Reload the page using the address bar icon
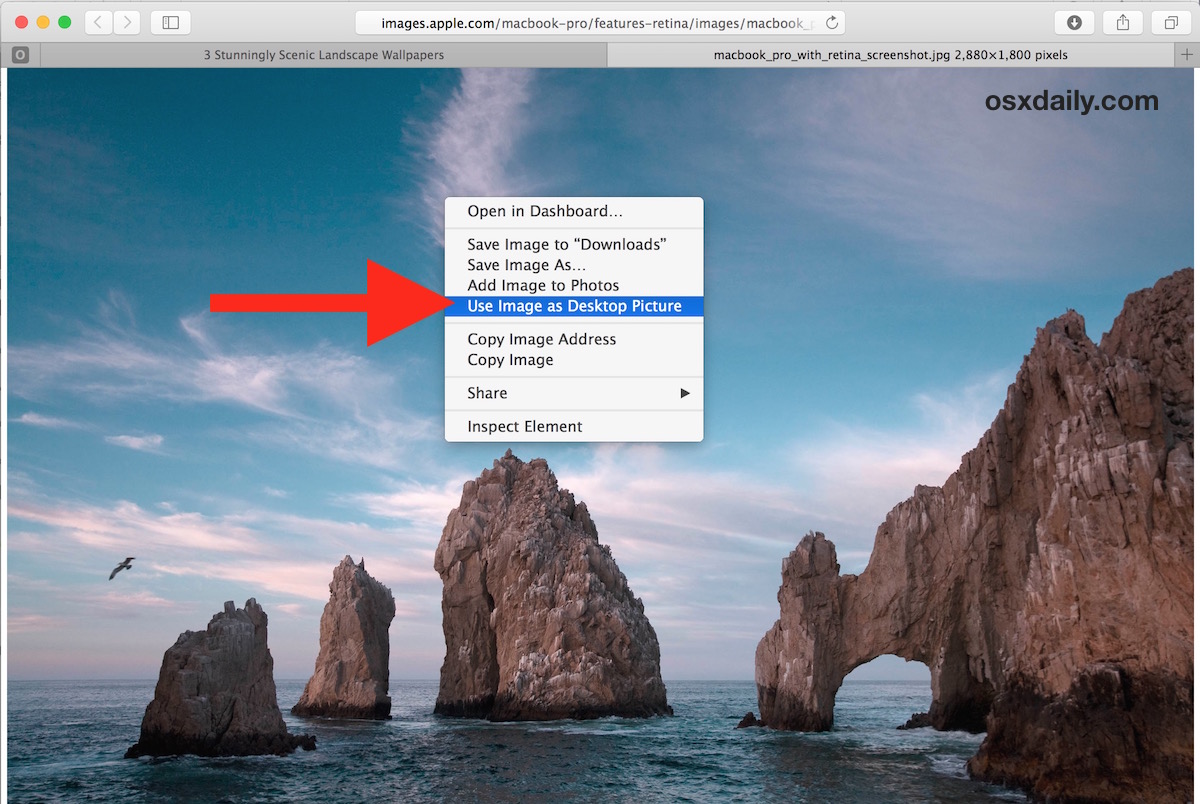This screenshot has height=804, width=1200. coord(833,21)
